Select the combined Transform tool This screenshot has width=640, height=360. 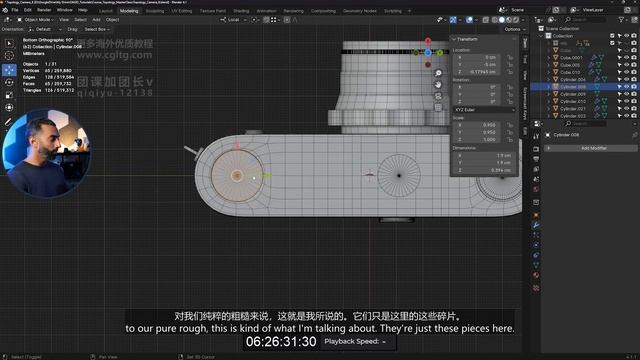coord(9,107)
